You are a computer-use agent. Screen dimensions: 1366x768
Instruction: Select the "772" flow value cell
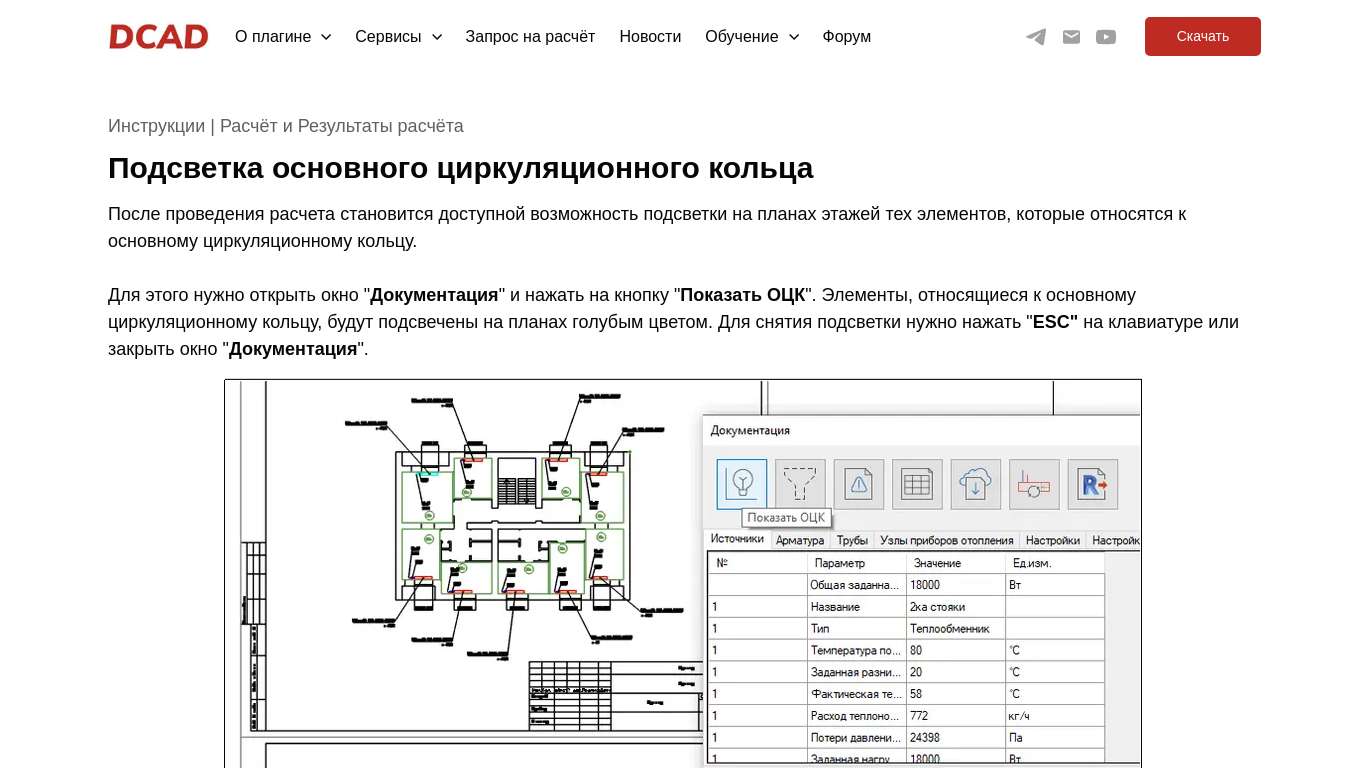pyautogui.click(x=955, y=716)
